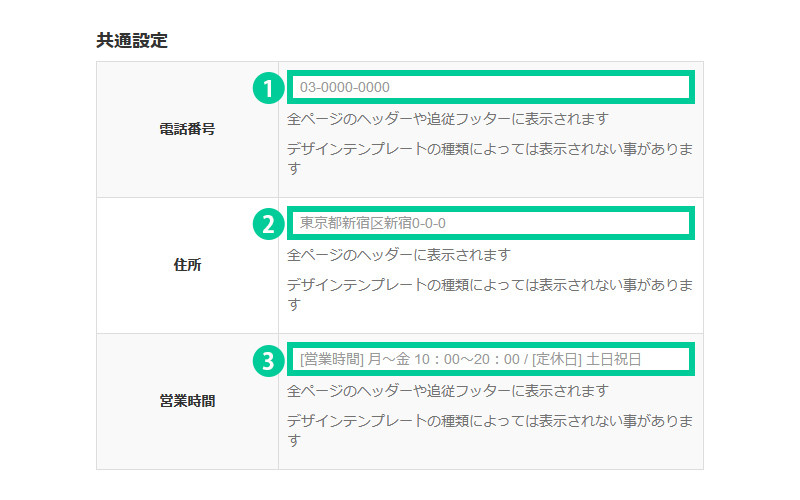800x500 pixels.
Task: Click the header/footer display note under hours field
Action: tap(447, 391)
